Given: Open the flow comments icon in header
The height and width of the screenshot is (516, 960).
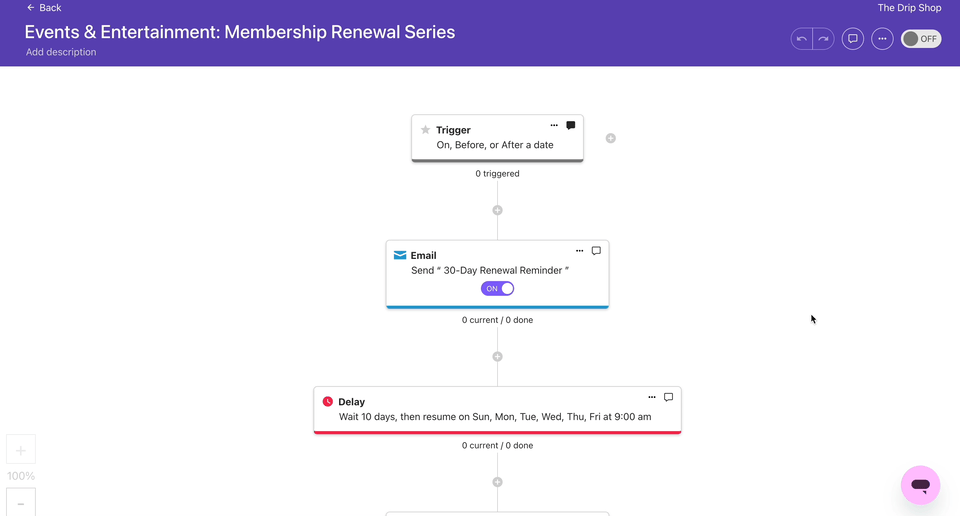Looking at the screenshot, I should (x=853, y=39).
